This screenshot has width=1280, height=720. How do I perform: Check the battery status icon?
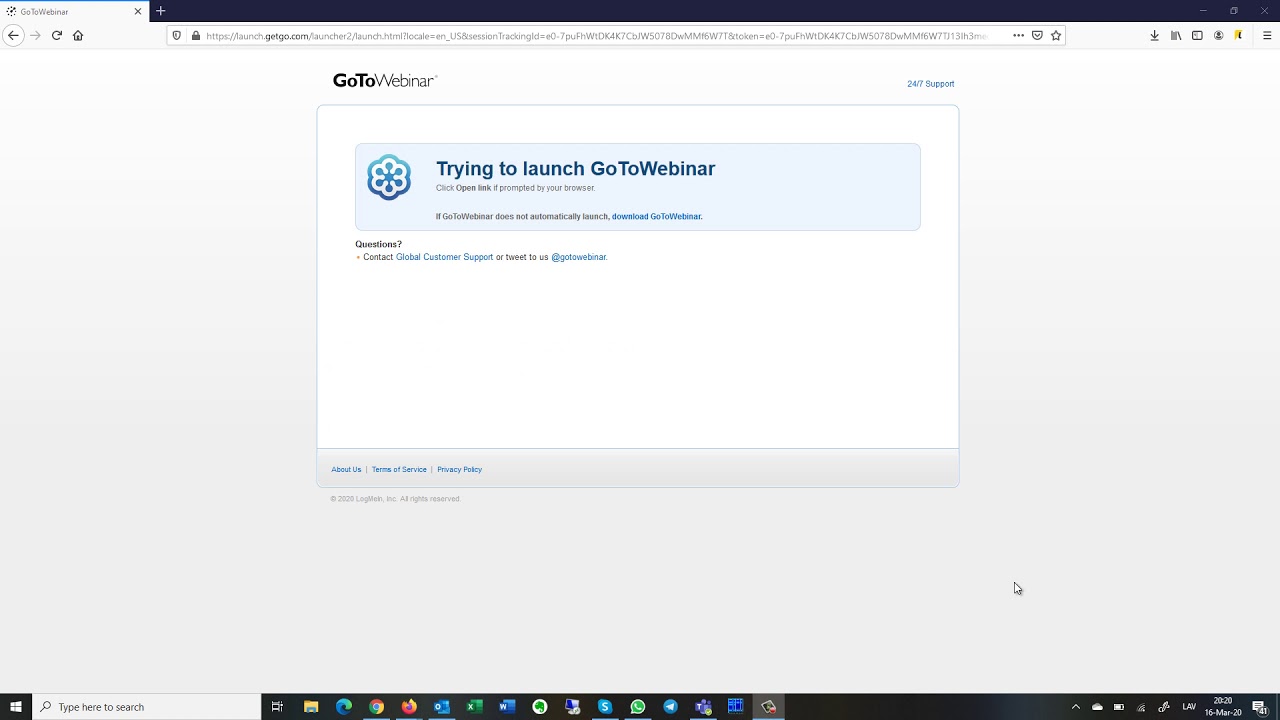1119,707
